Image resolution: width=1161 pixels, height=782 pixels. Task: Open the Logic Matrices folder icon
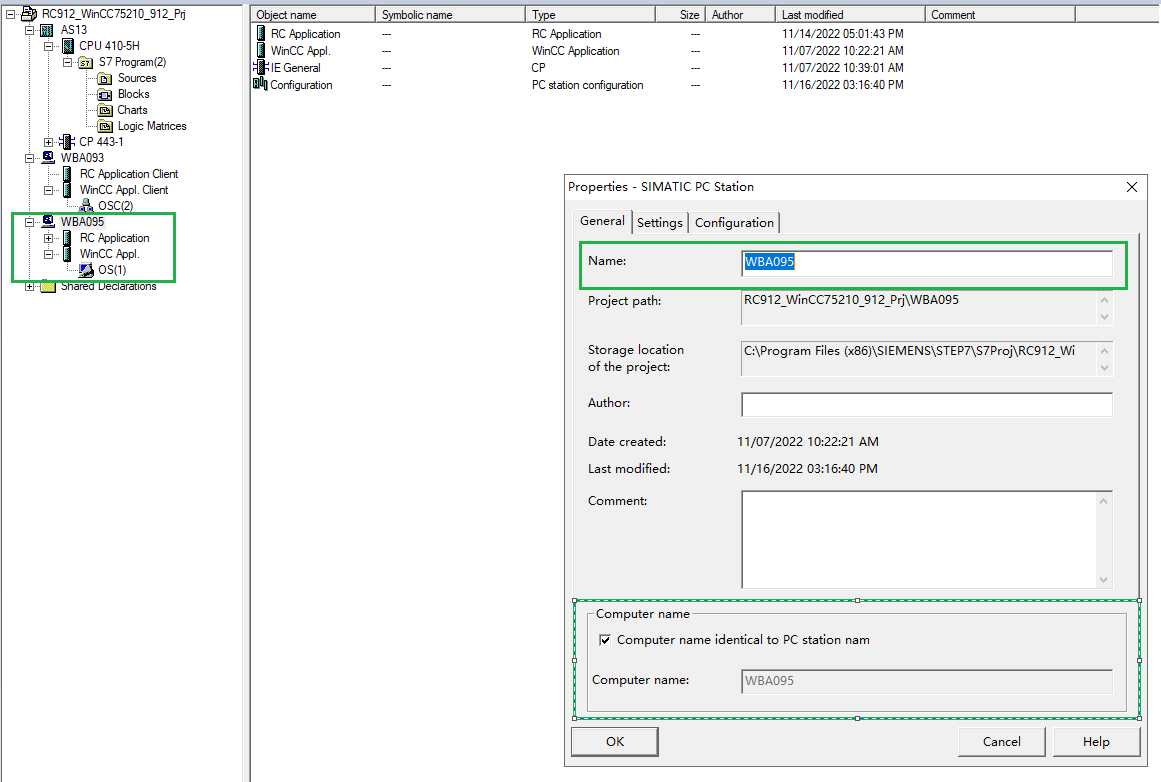[x=104, y=127]
